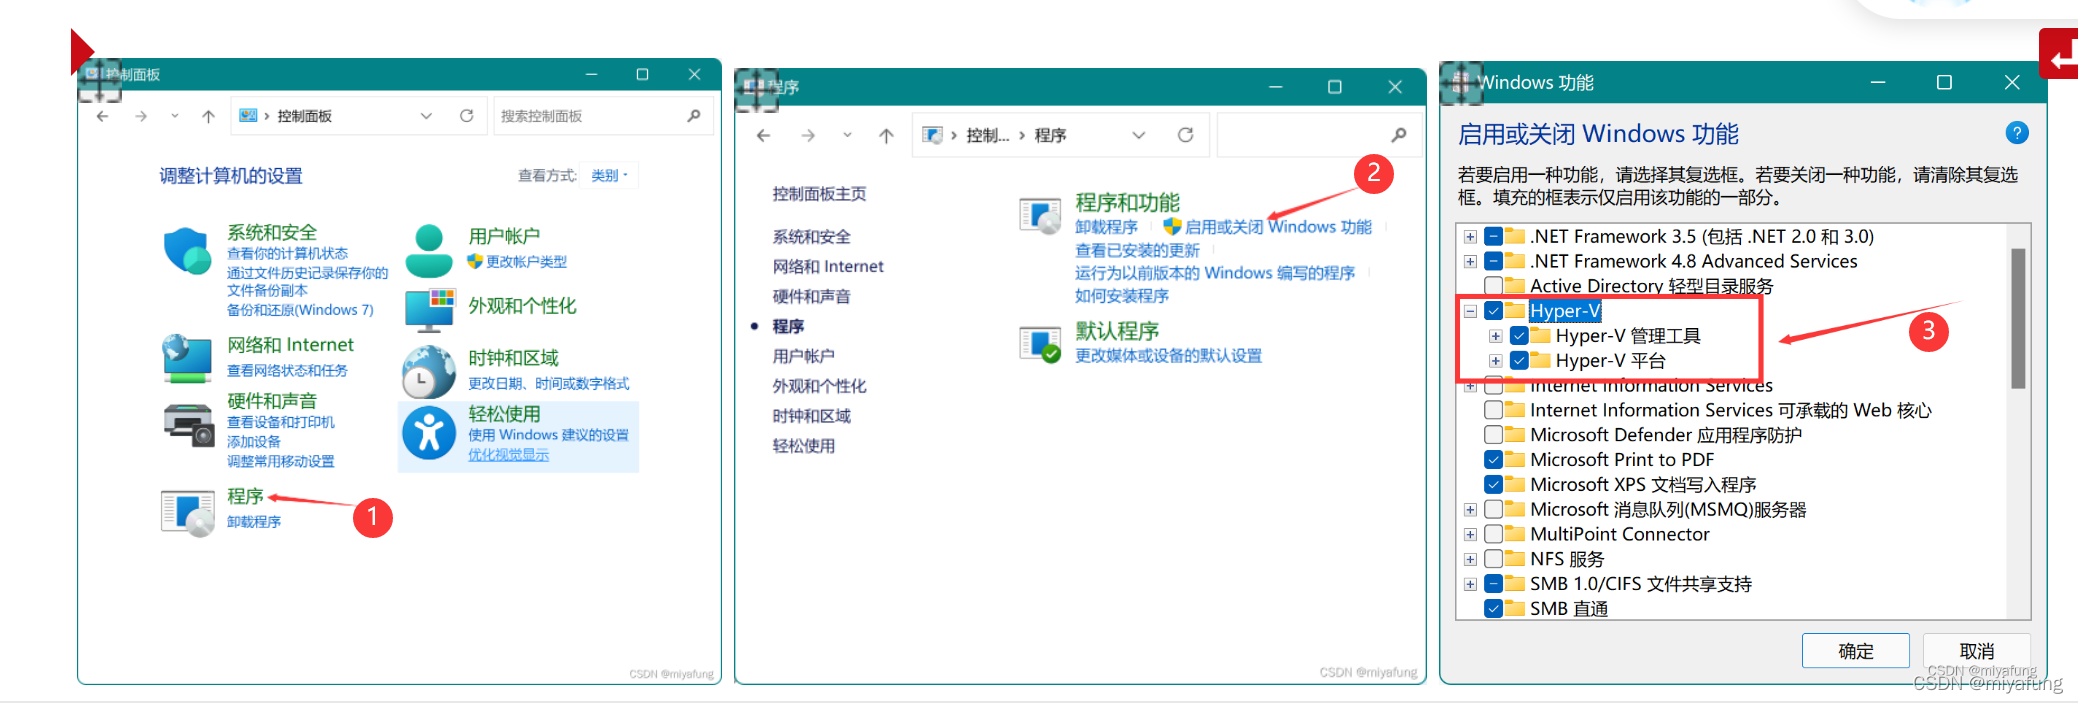The height and width of the screenshot is (703, 2078).
Task: Select 系统和安全 in Programs sidebar
Action: coord(811,236)
